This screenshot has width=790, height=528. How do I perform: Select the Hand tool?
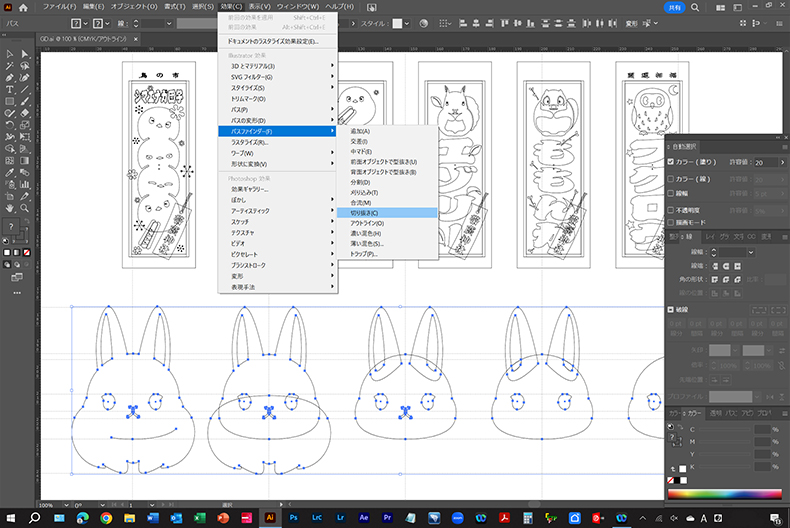[x=10, y=208]
